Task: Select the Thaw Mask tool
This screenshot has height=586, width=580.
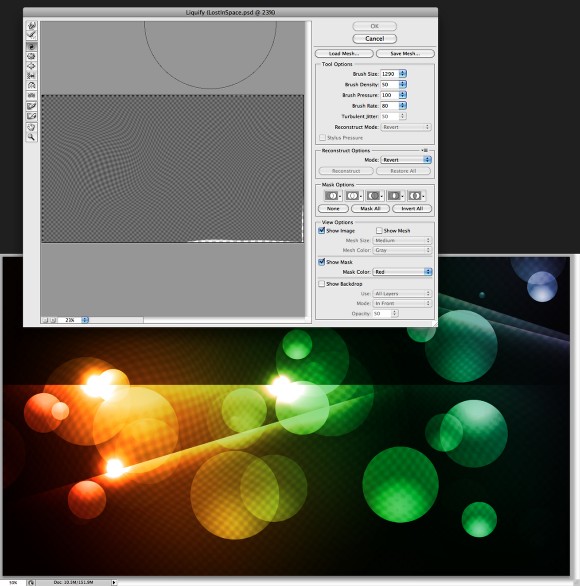Action: point(31,116)
